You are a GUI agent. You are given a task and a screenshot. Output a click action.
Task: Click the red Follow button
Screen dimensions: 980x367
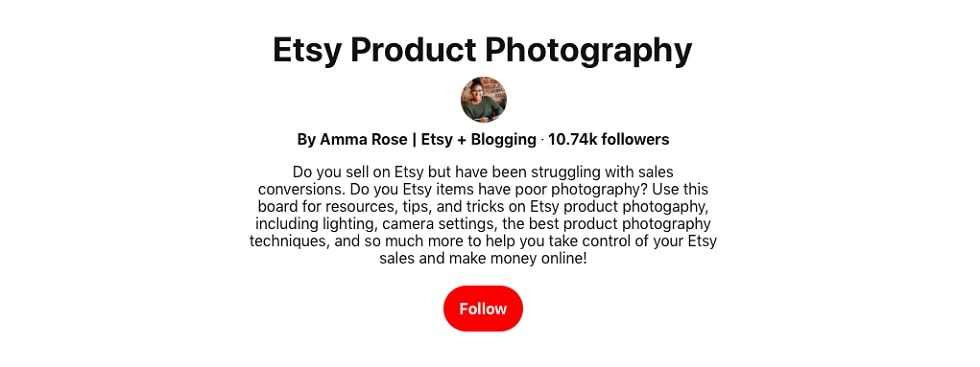point(483,308)
